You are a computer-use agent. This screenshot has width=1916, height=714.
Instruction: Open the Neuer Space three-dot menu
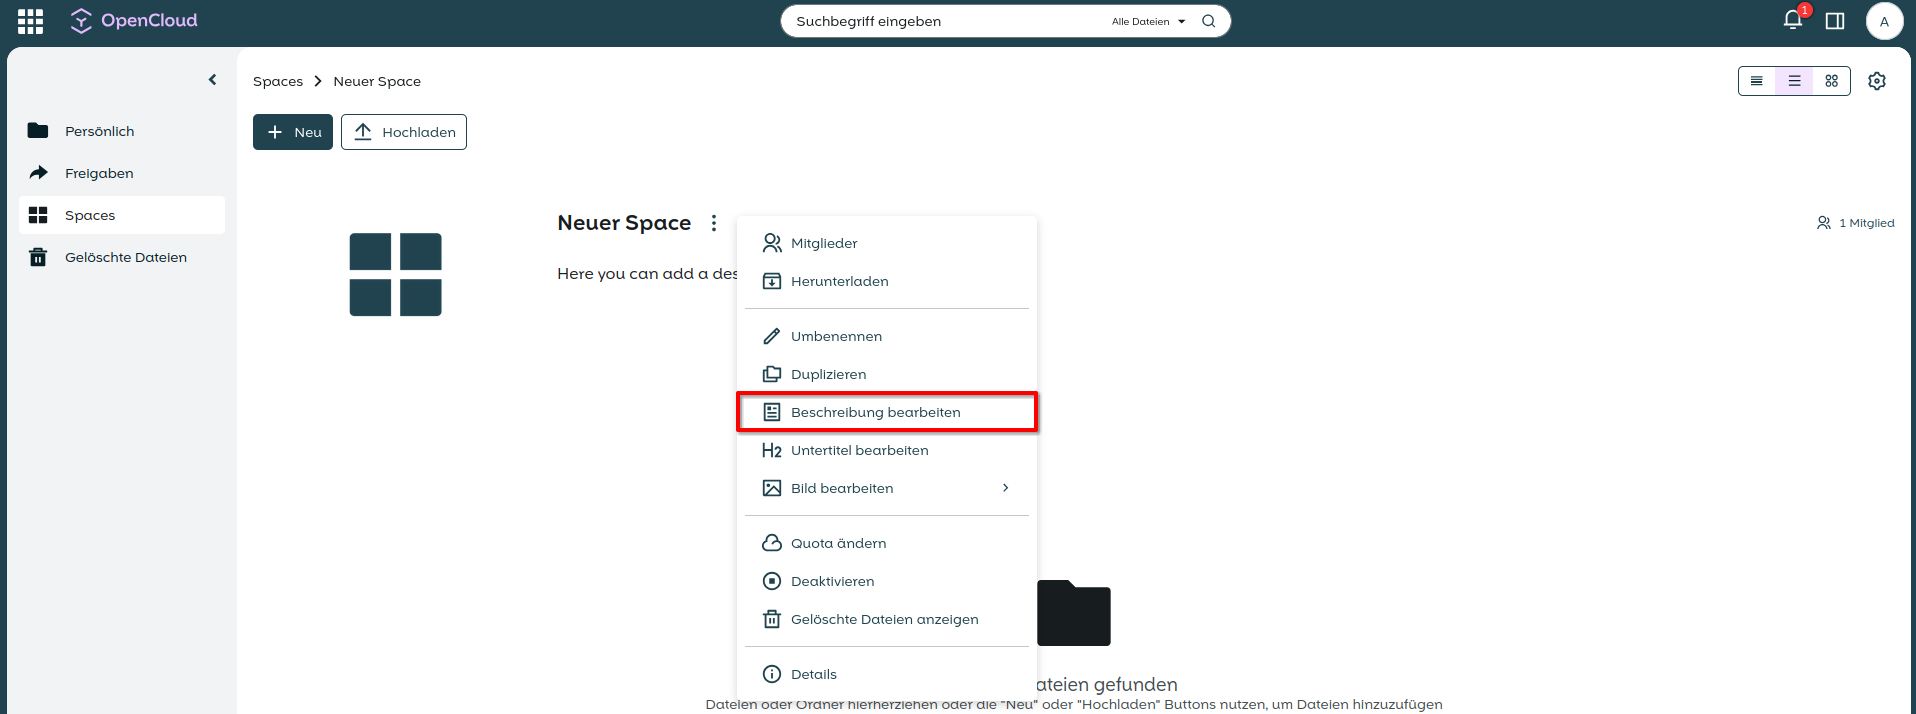pos(714,223)
